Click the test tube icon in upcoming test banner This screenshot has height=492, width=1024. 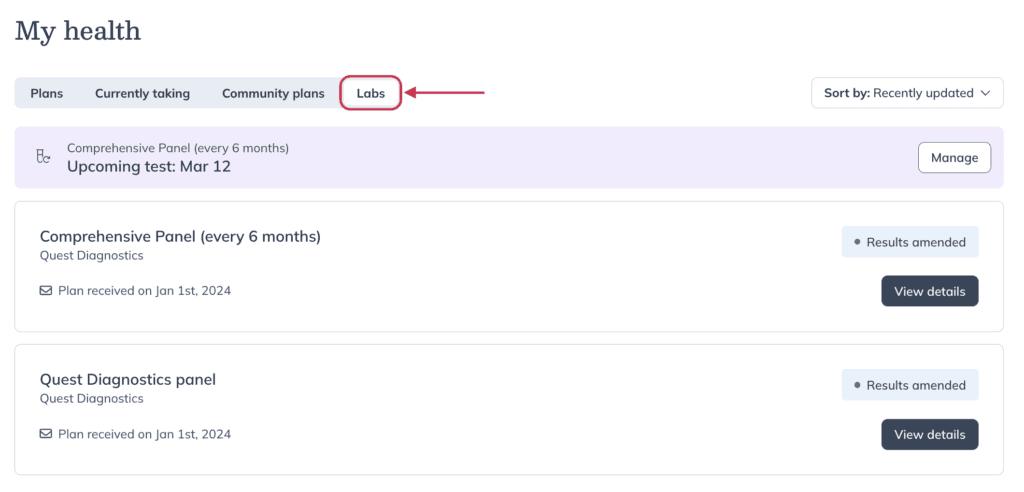click(43, 157)
